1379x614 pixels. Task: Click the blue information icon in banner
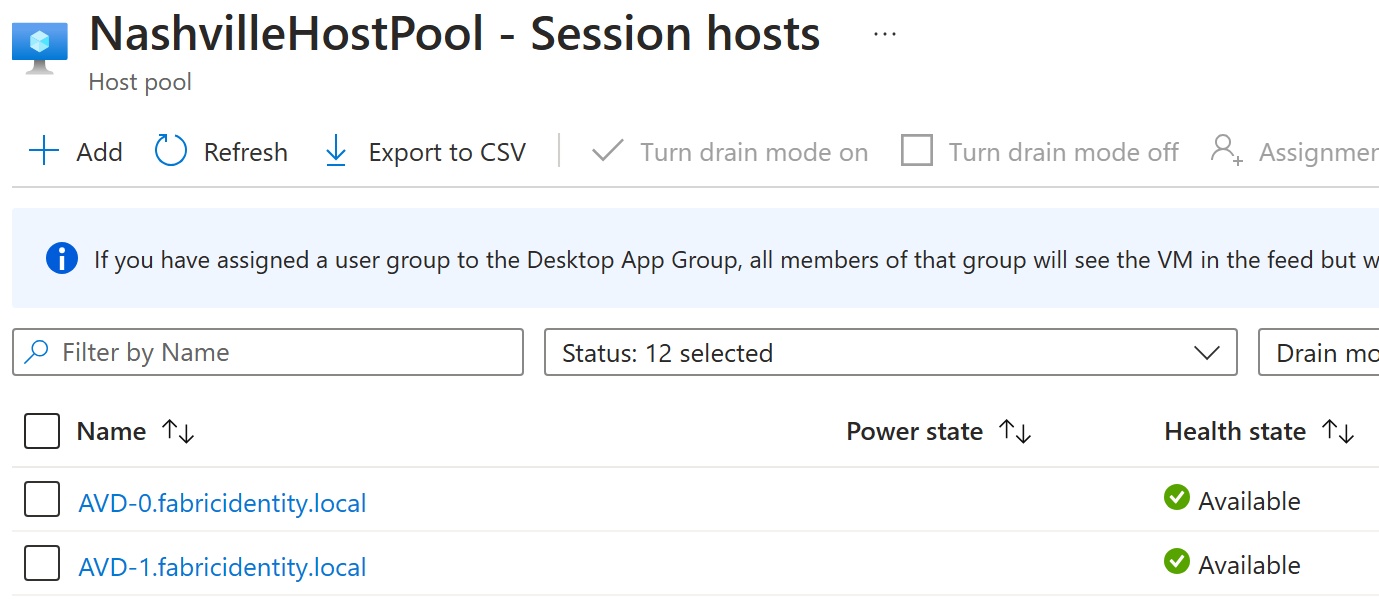62,259
